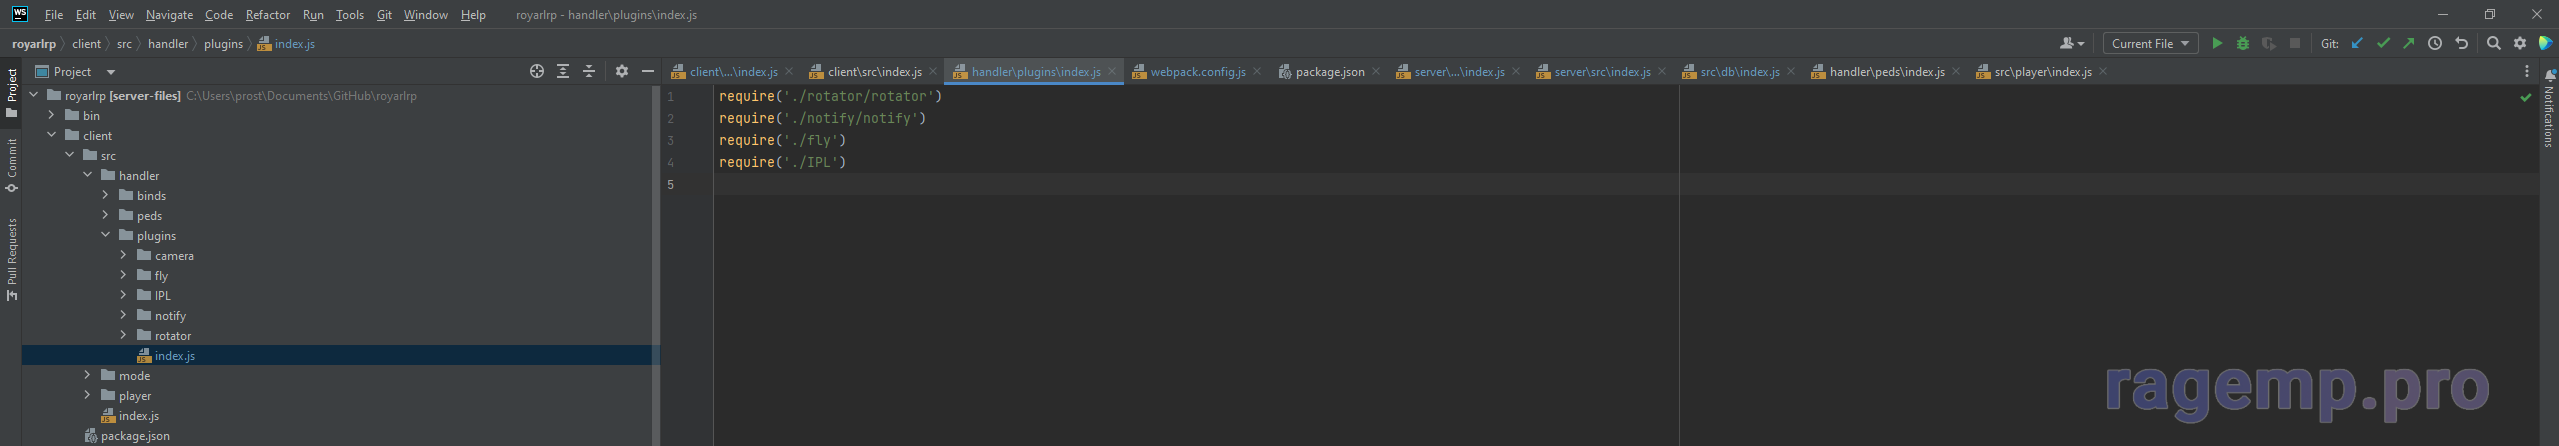Commit changes using the green checkmark icon
This screenshot has width=2559, height=446.
pyautogui.click(x=2383, y=44)
